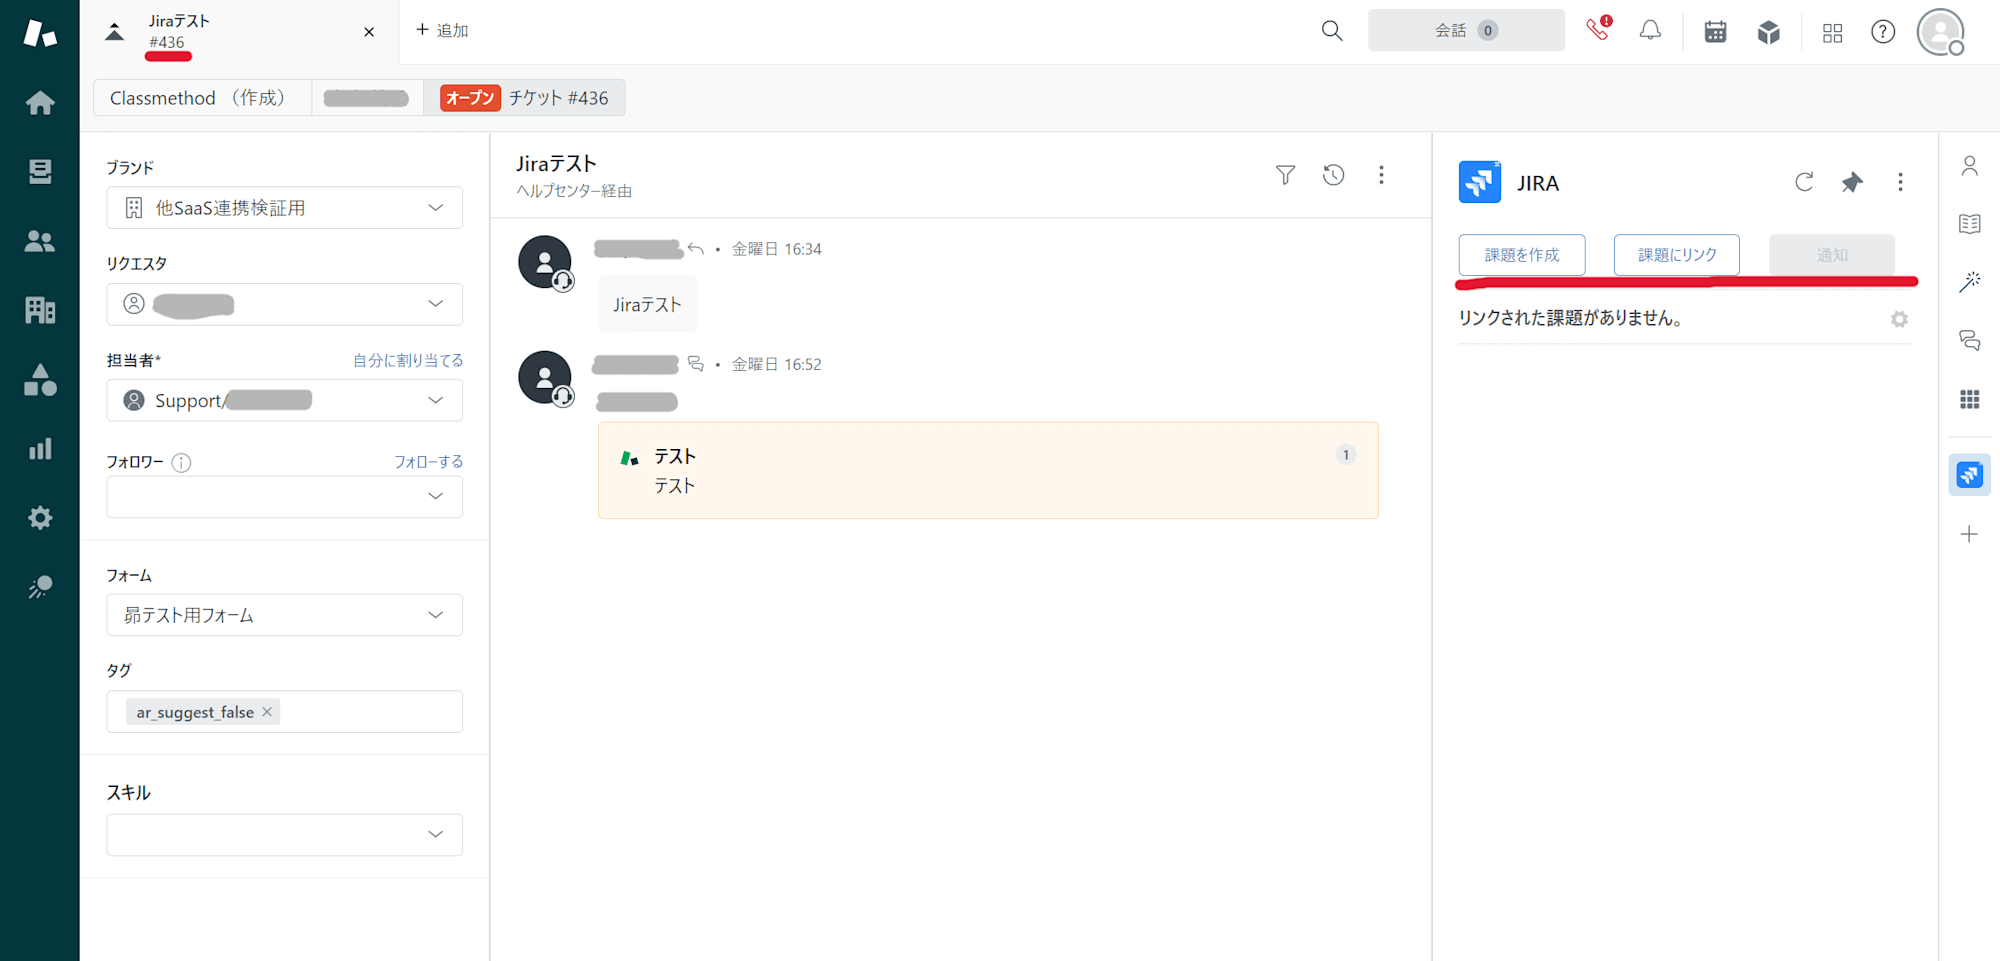
Task: Click 自分に割り当てる link
Action: tap(408, 361)
